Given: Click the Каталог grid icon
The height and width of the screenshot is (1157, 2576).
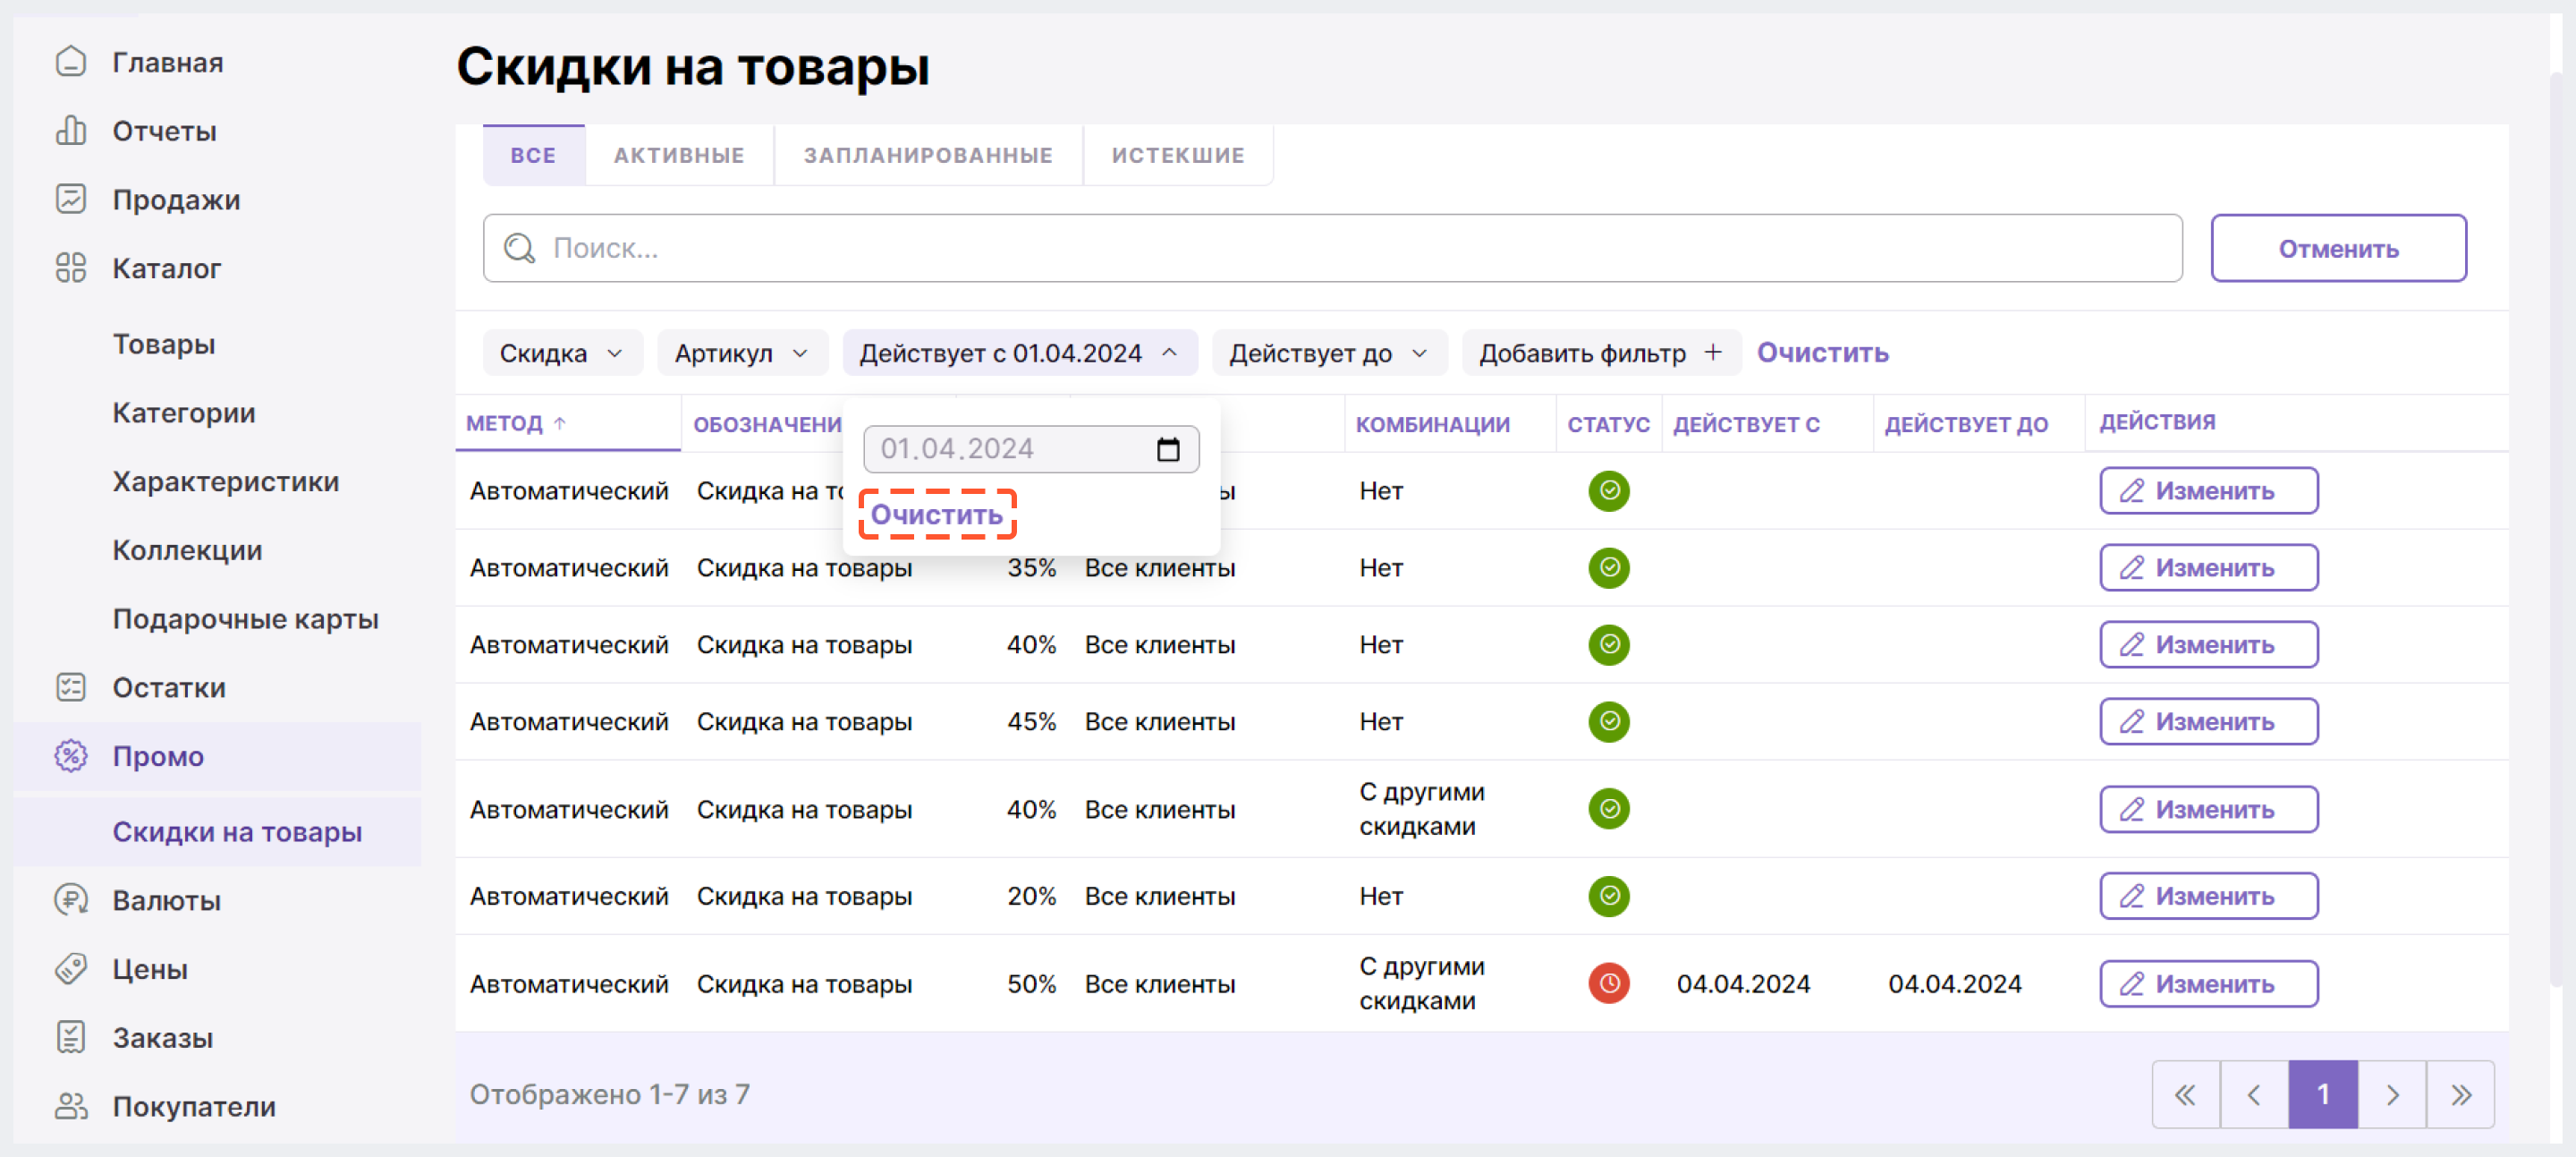Looking at the screenshot, I should click(70, 268).
